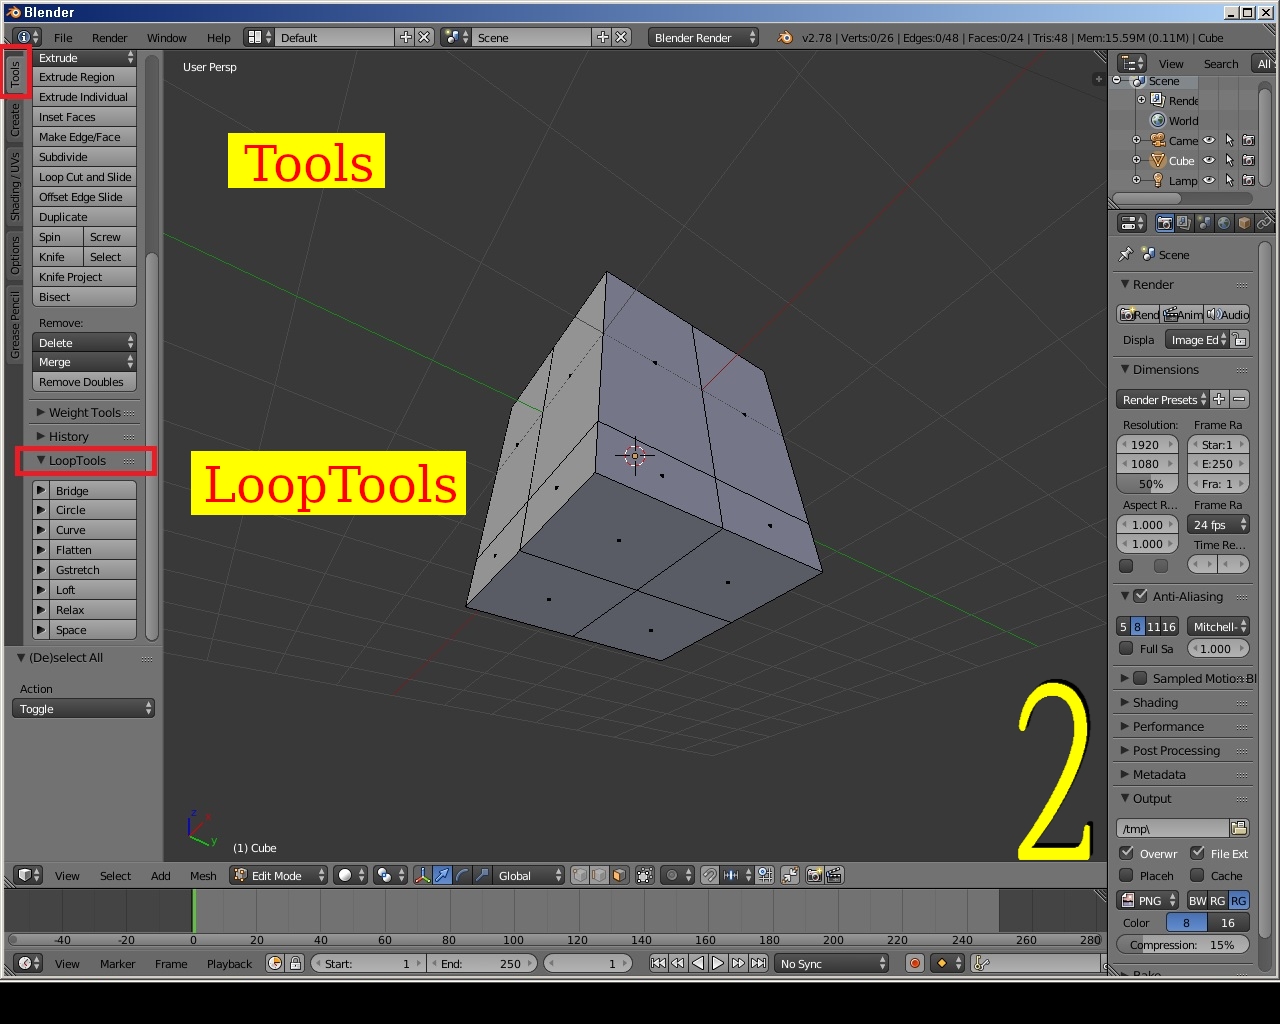Viewport: 1280px width, 1024px height.
Task: Click the browse output folder icon
Action: point(1239,828)
